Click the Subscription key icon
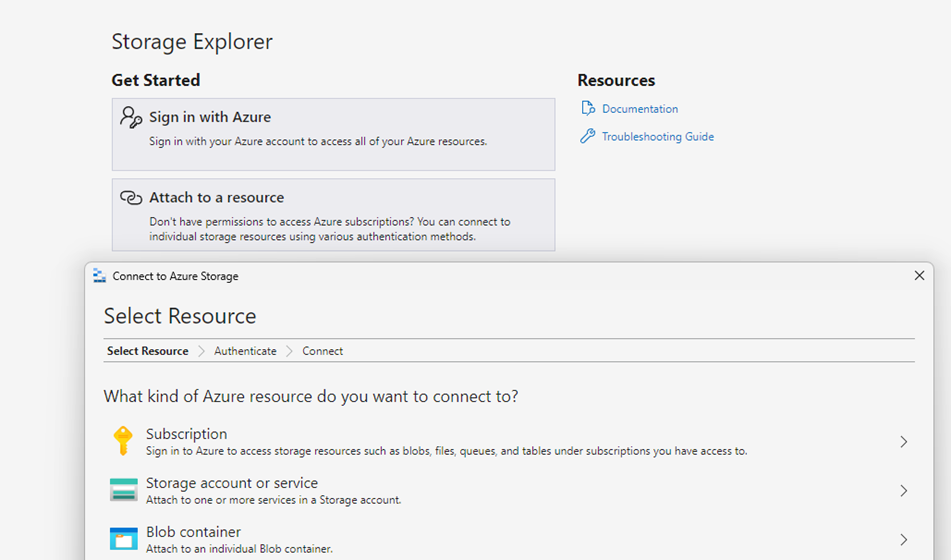This screenshot has height=560, width=951. 123,440
